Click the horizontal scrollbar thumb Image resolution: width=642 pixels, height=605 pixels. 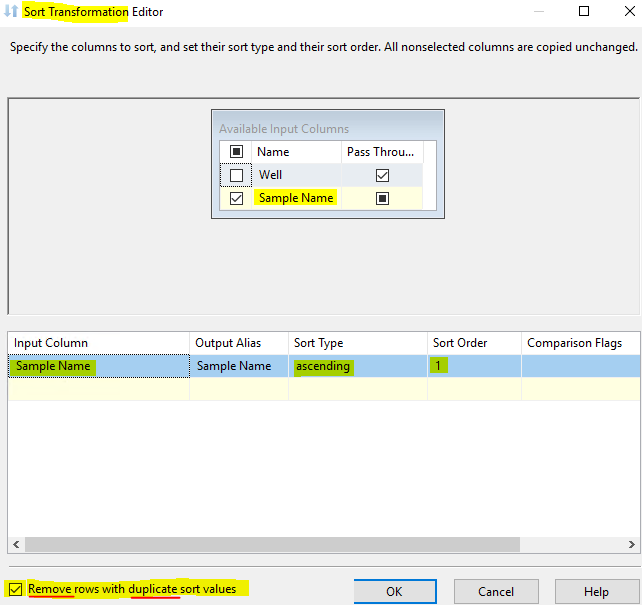point(272,544)
